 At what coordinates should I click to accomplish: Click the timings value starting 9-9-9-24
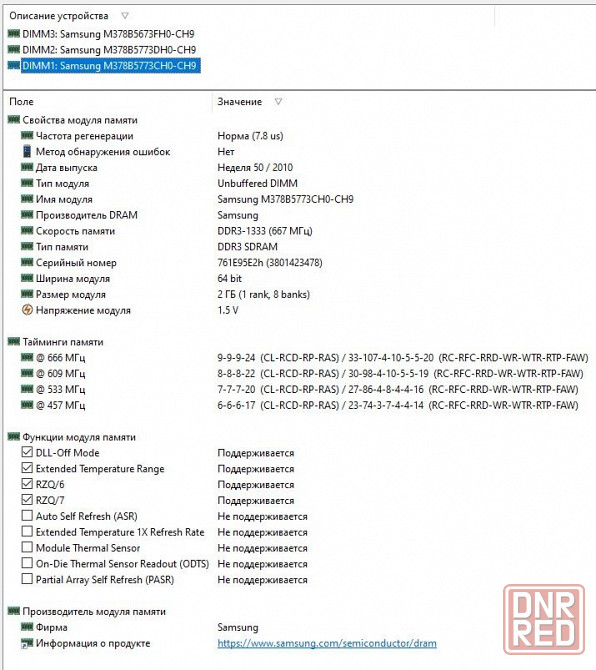(402, 357)
